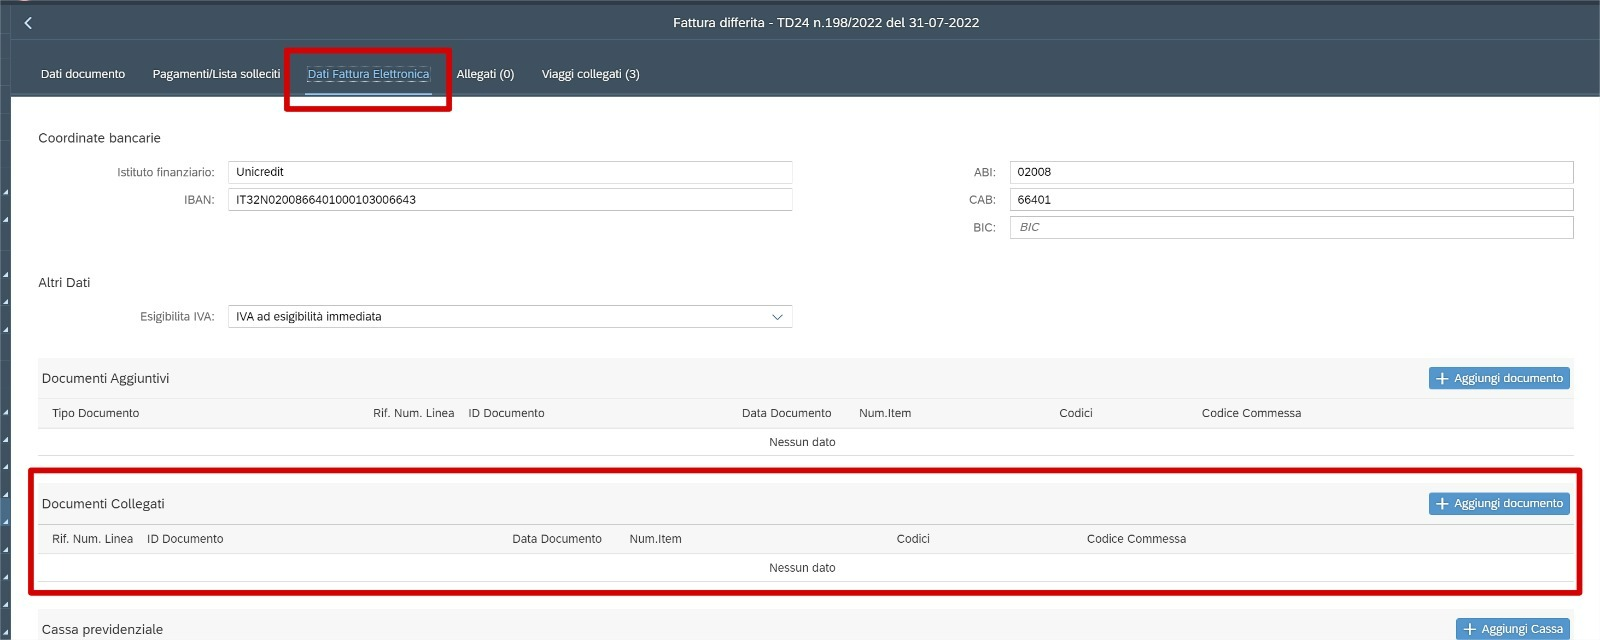Image resolution: width=1600 pixels, height=640 pixels.
Task: Click the Tipo Documento column header
Action: tap(96, 413)
